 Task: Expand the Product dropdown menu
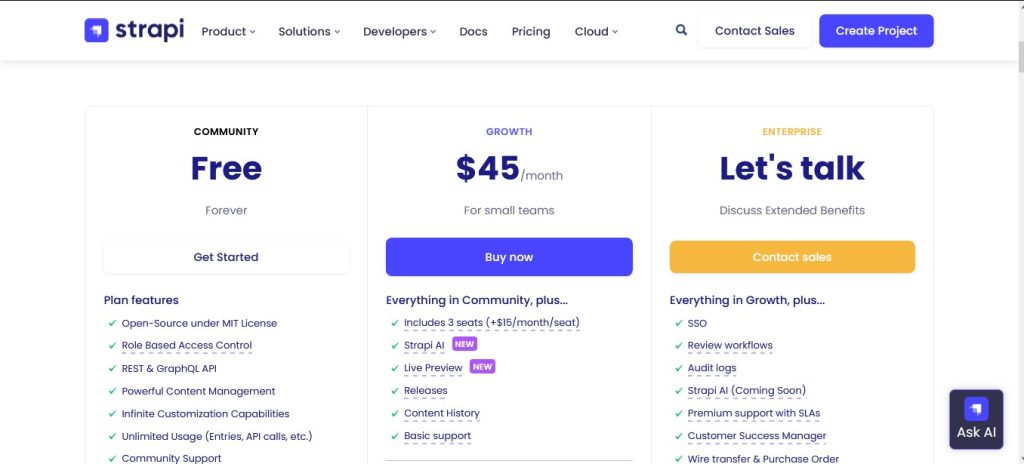coord(228,31)
